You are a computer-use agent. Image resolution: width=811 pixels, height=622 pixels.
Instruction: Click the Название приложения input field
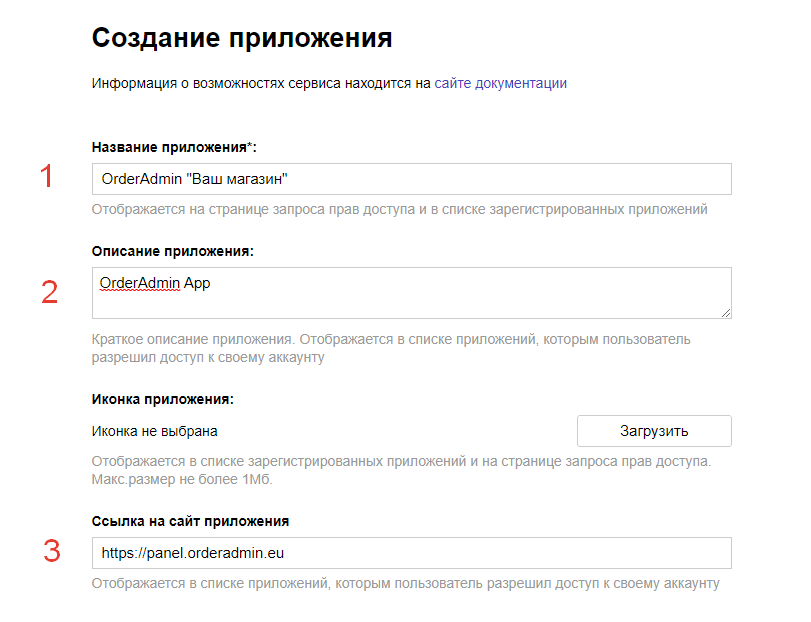pyautogui.click(x=412, y=179)
